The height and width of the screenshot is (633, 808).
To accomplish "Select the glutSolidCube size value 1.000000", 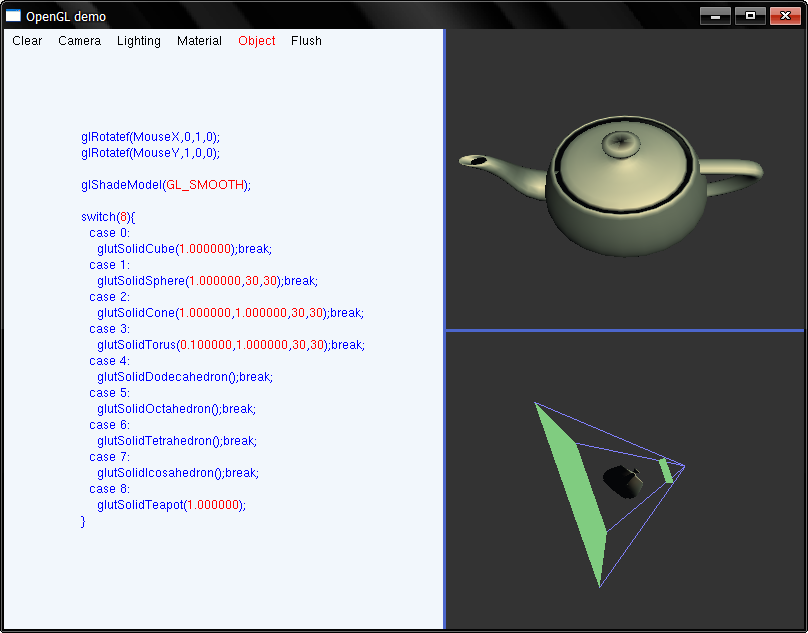I will tap(205, 249).
